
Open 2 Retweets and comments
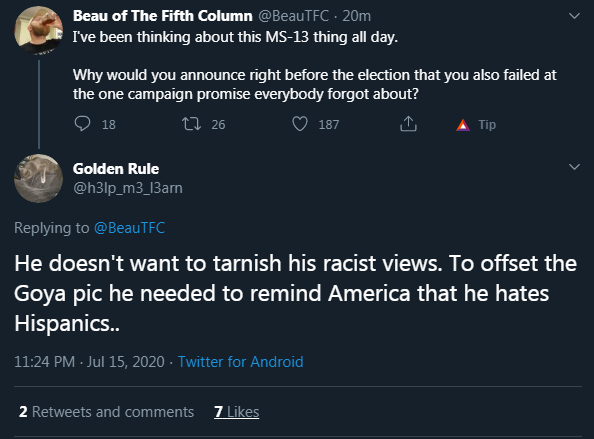106,412
